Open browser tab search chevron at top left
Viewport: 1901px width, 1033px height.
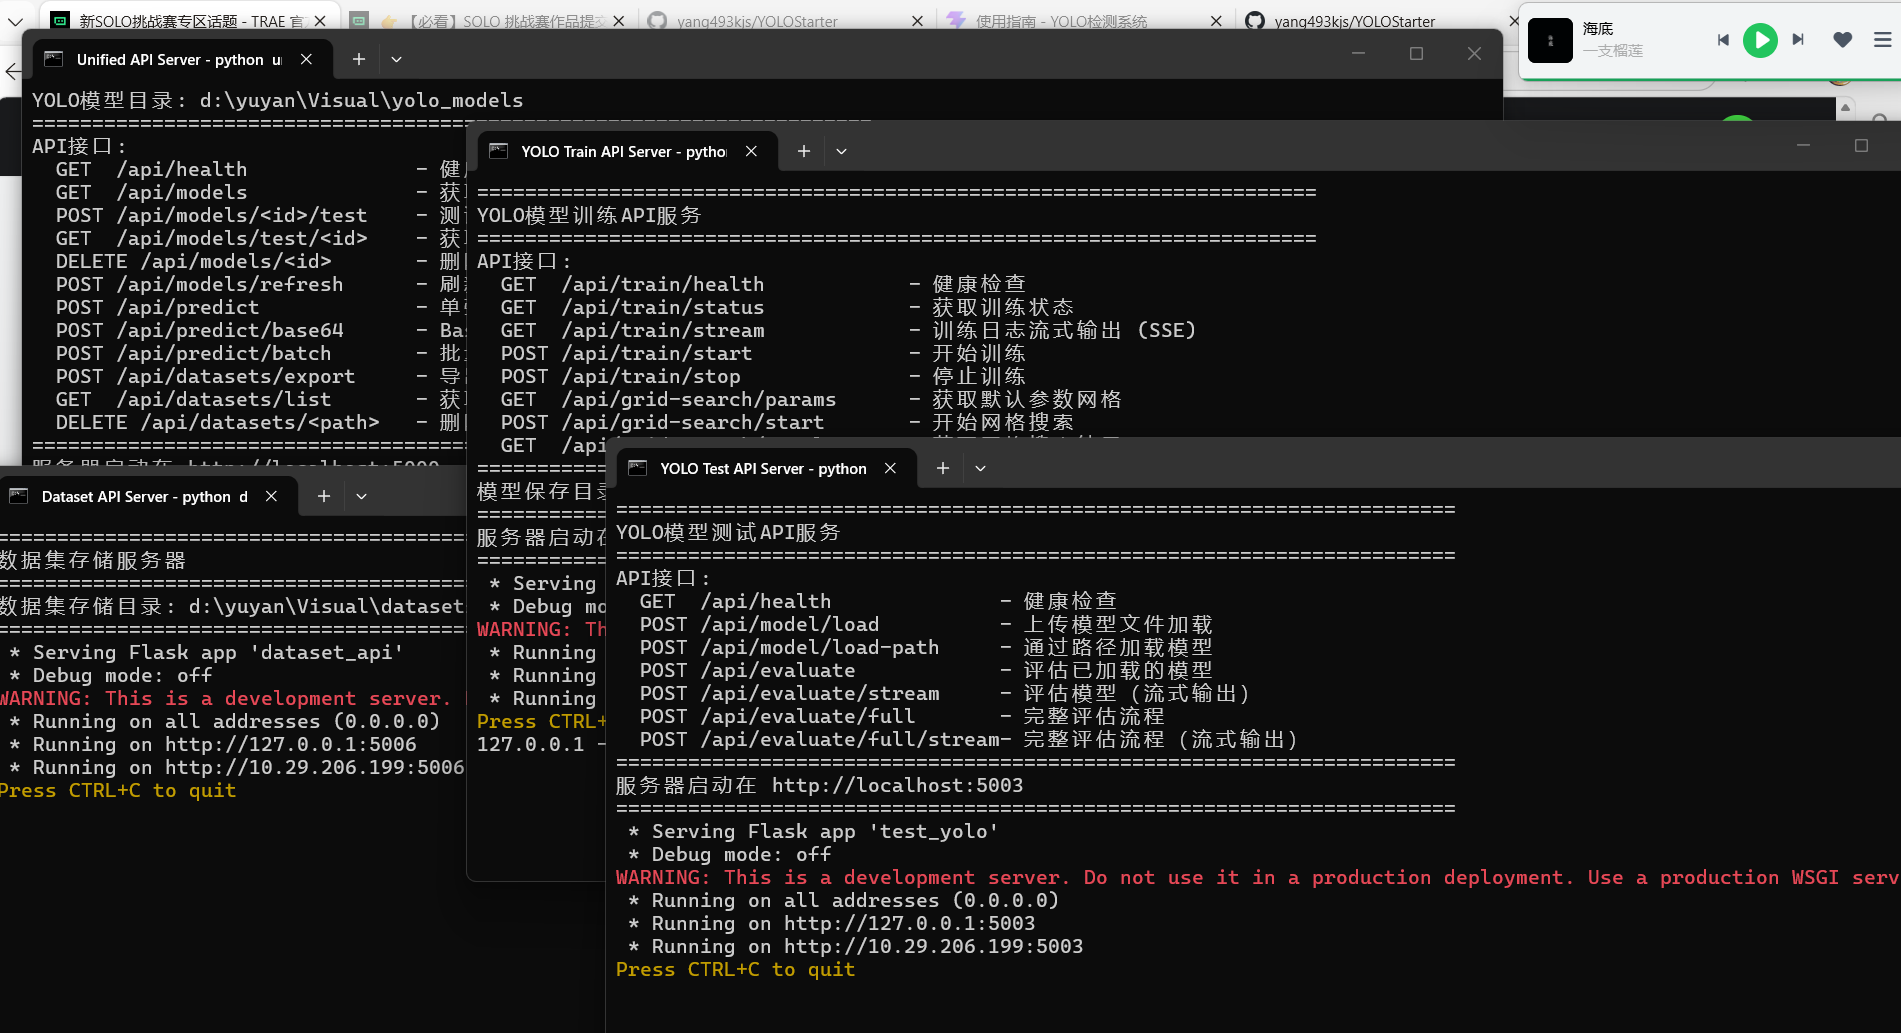[x=14, y=21]
